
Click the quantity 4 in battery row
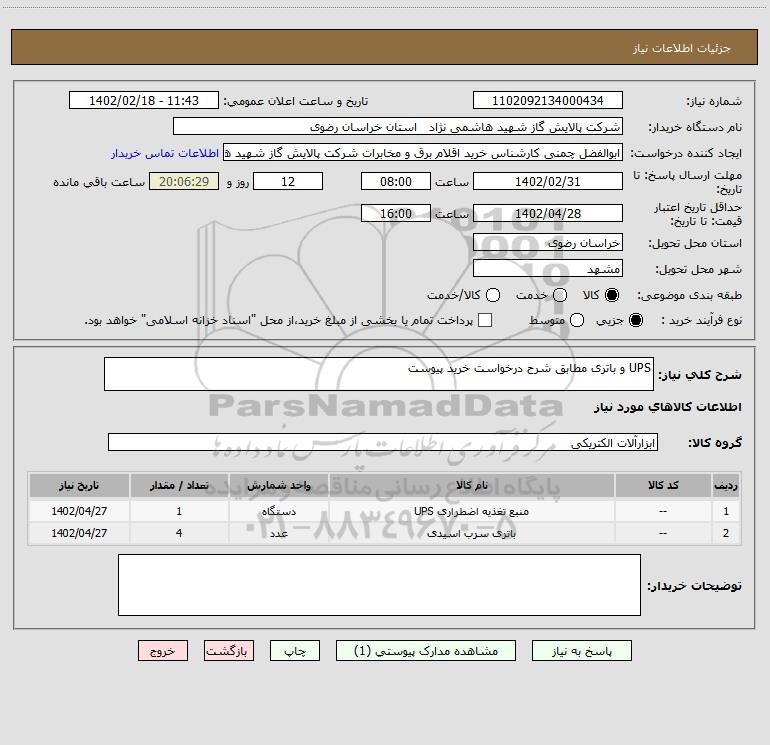pos(179,533)
